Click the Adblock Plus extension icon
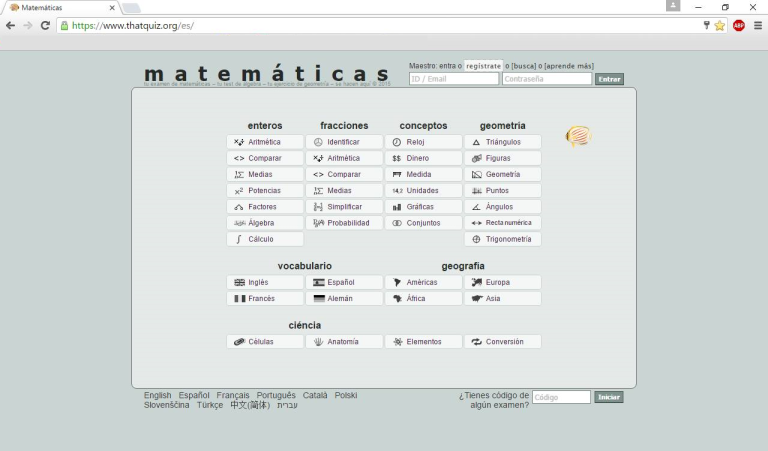The width and height of the screenshot is (768, 451). (x=739, y=25)
